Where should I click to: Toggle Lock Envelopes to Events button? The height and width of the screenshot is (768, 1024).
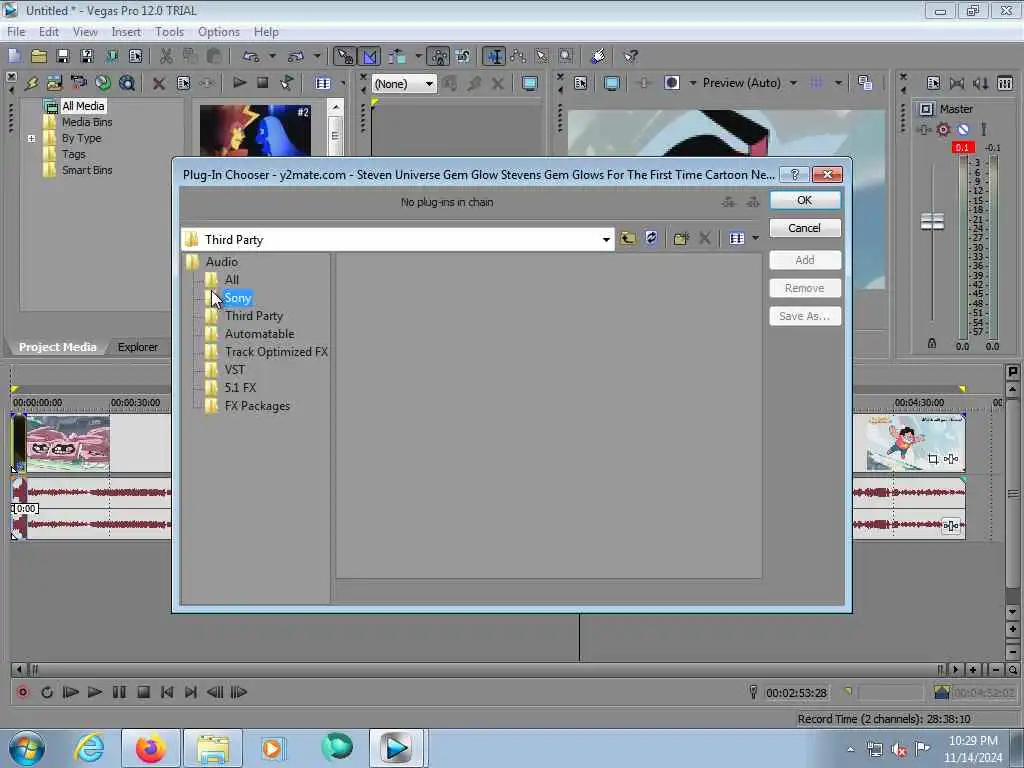[x=439, y=57]
